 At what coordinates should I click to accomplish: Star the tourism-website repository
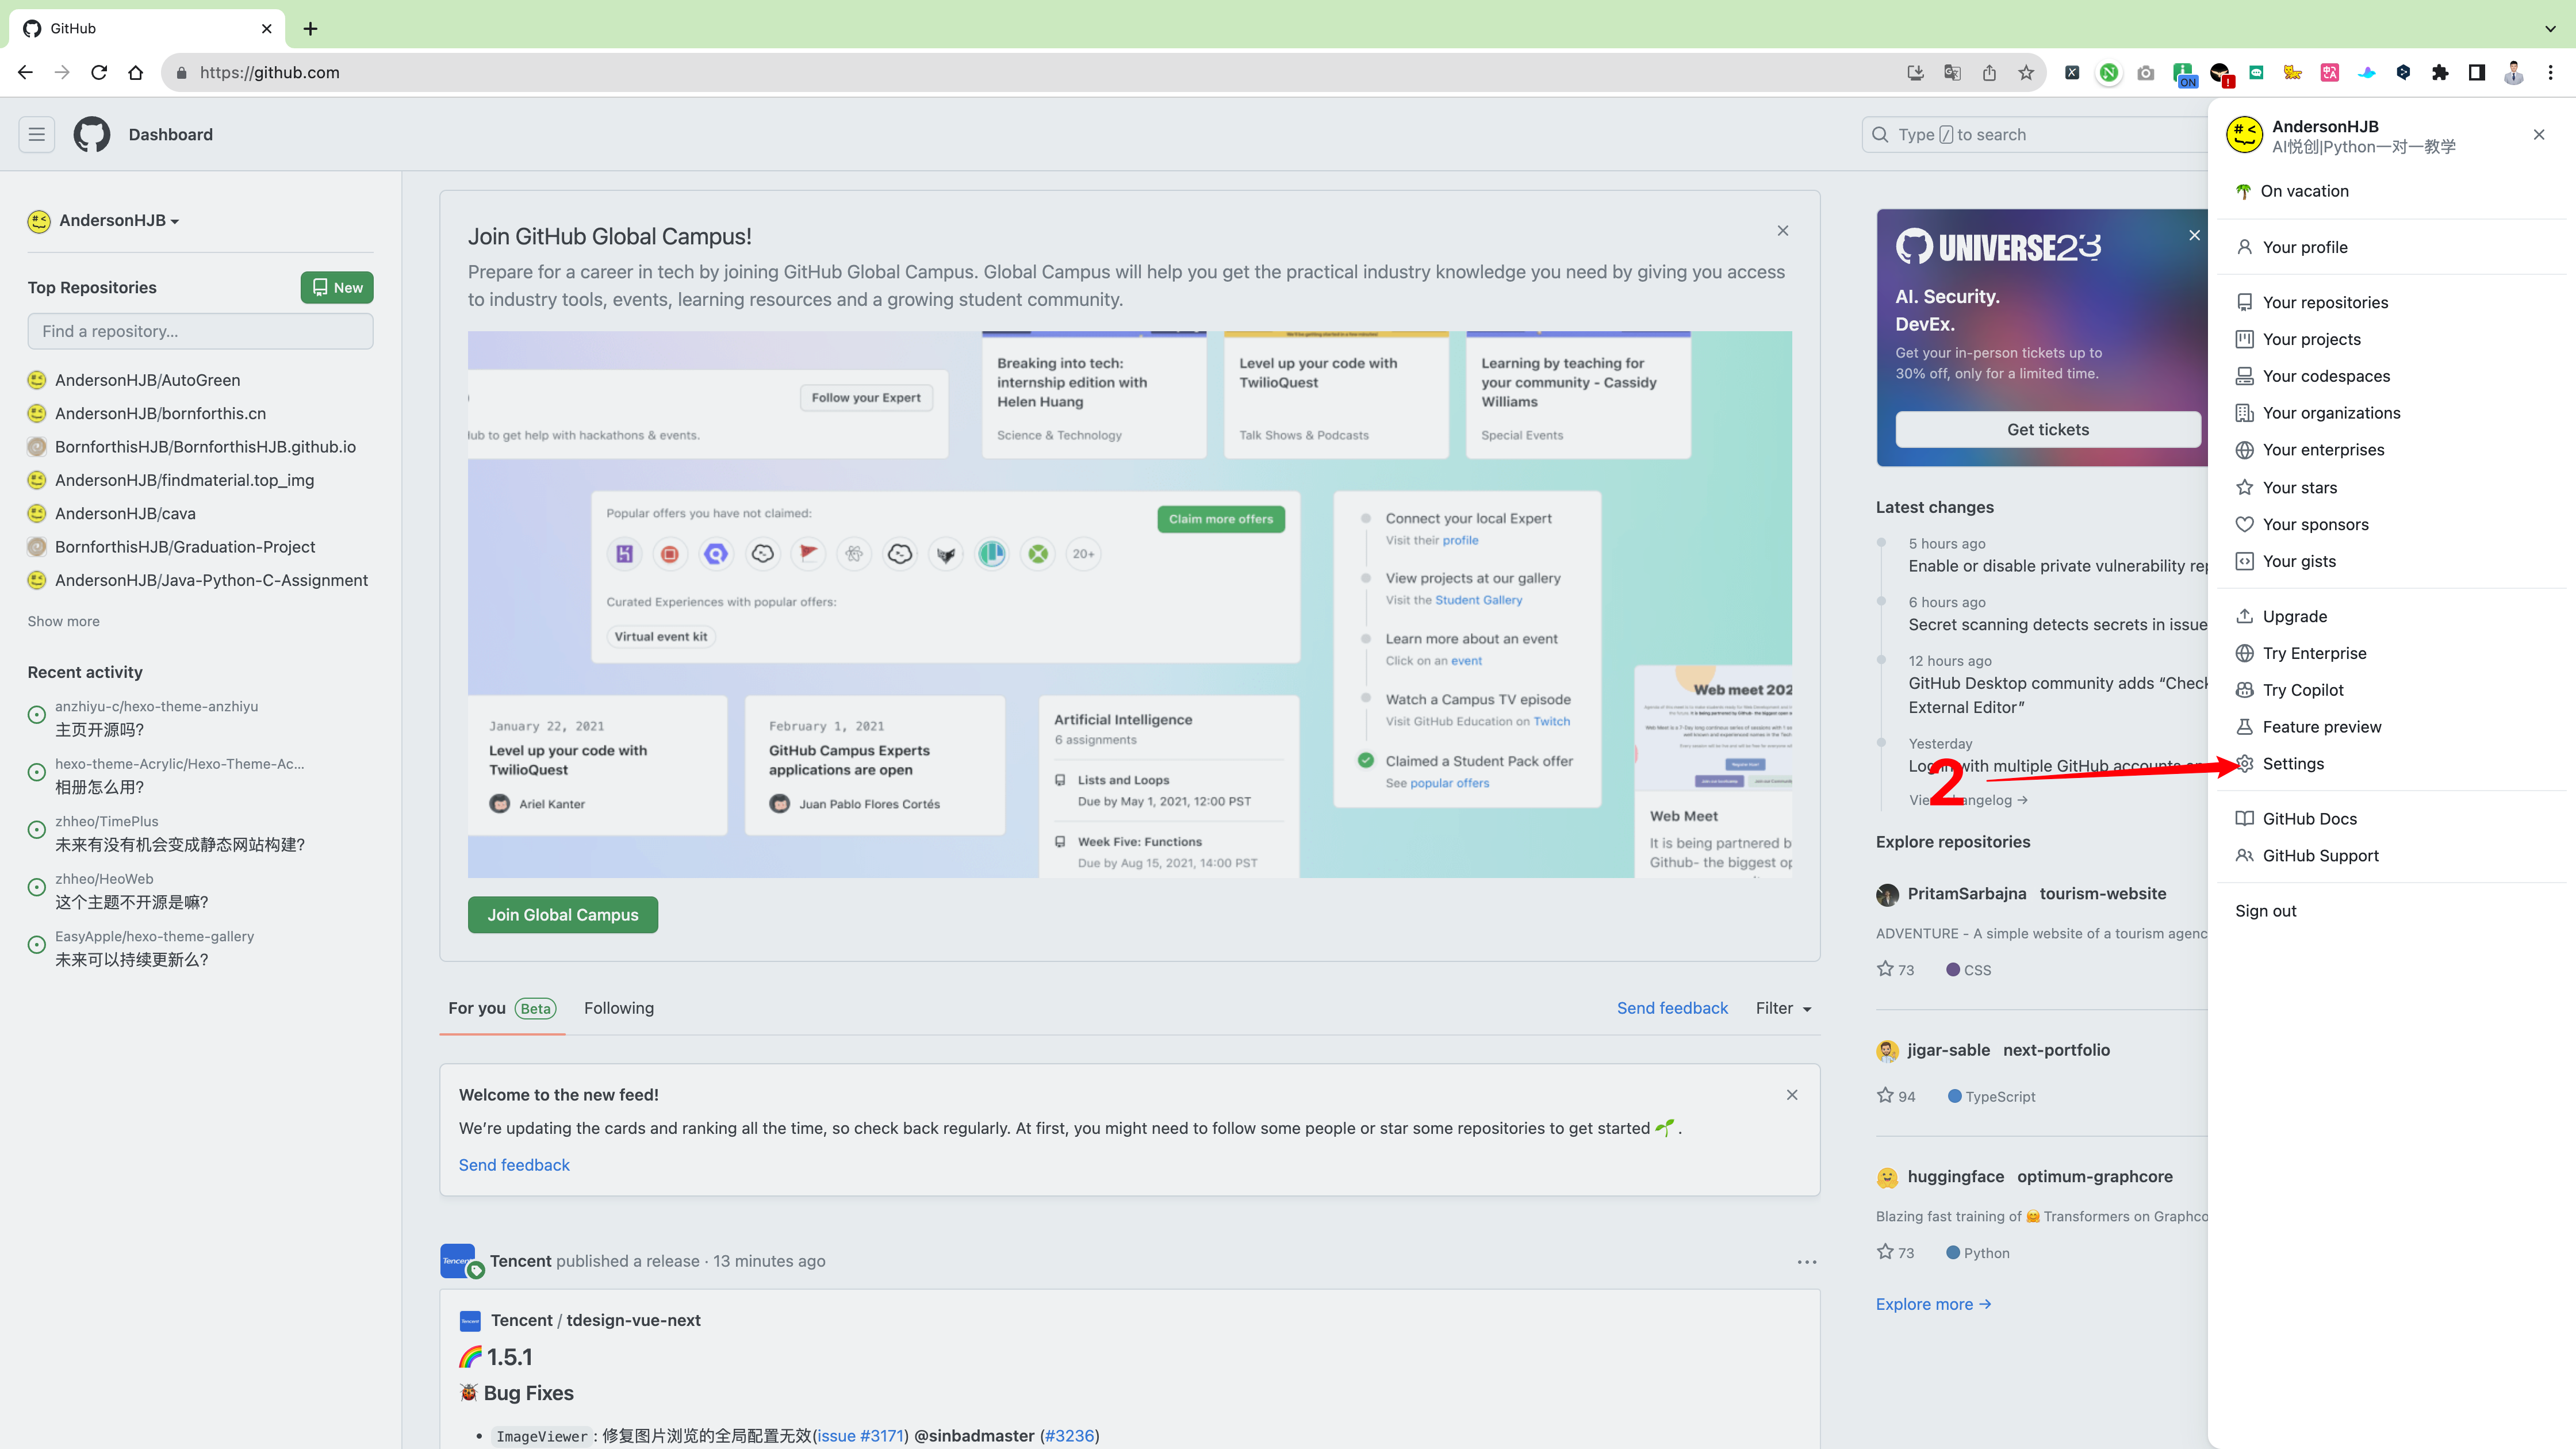click(1885, 969)
